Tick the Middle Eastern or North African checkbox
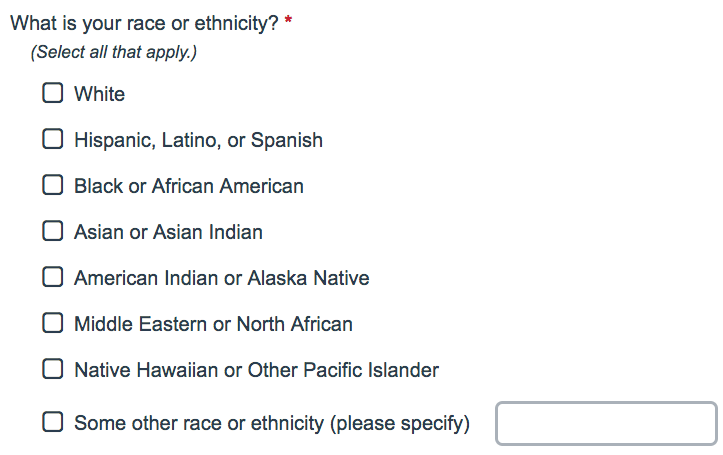 point(53,323)
